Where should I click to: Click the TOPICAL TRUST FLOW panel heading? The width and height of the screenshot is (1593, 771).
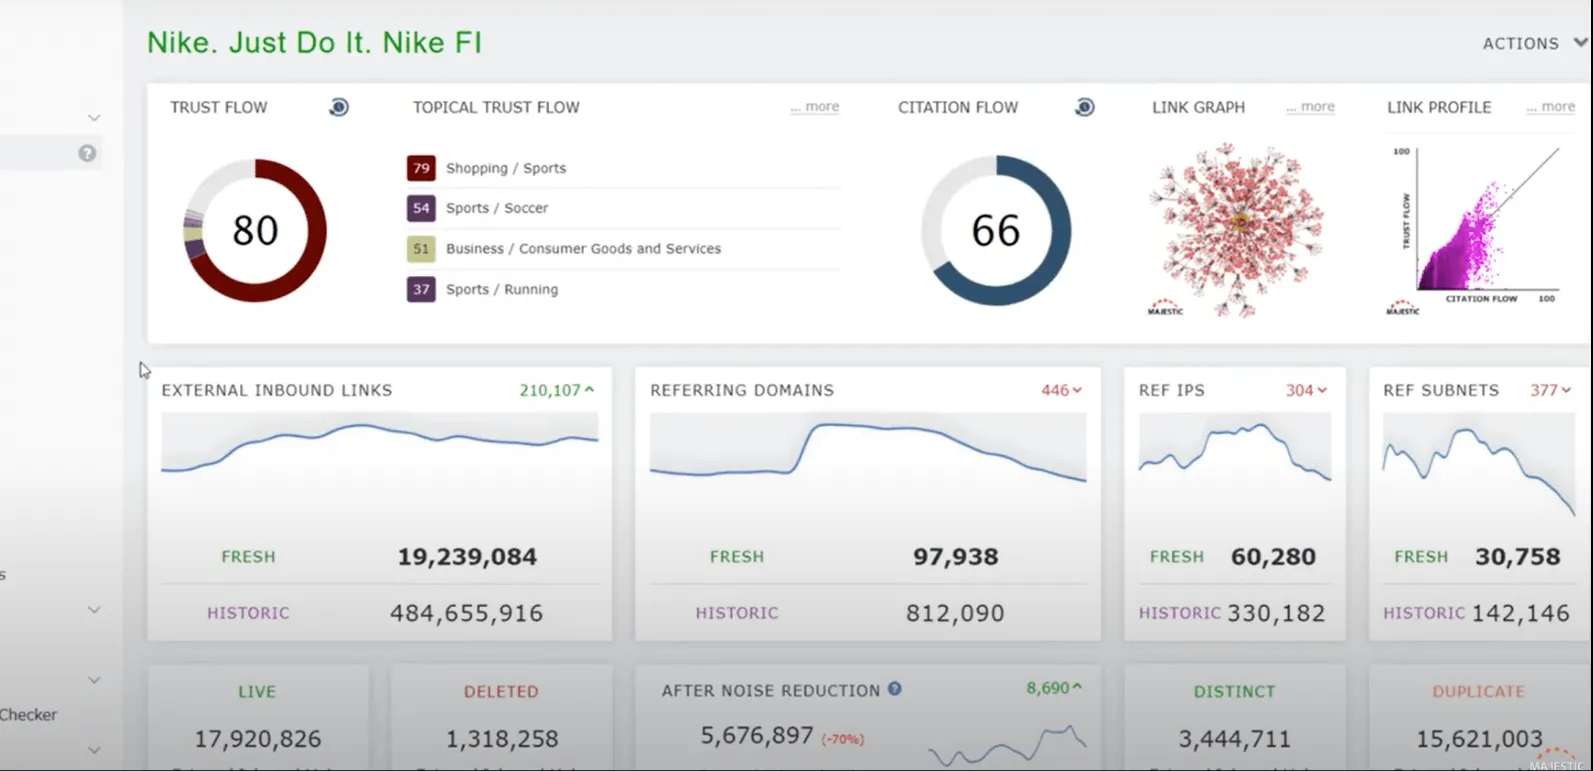(496, 107)
